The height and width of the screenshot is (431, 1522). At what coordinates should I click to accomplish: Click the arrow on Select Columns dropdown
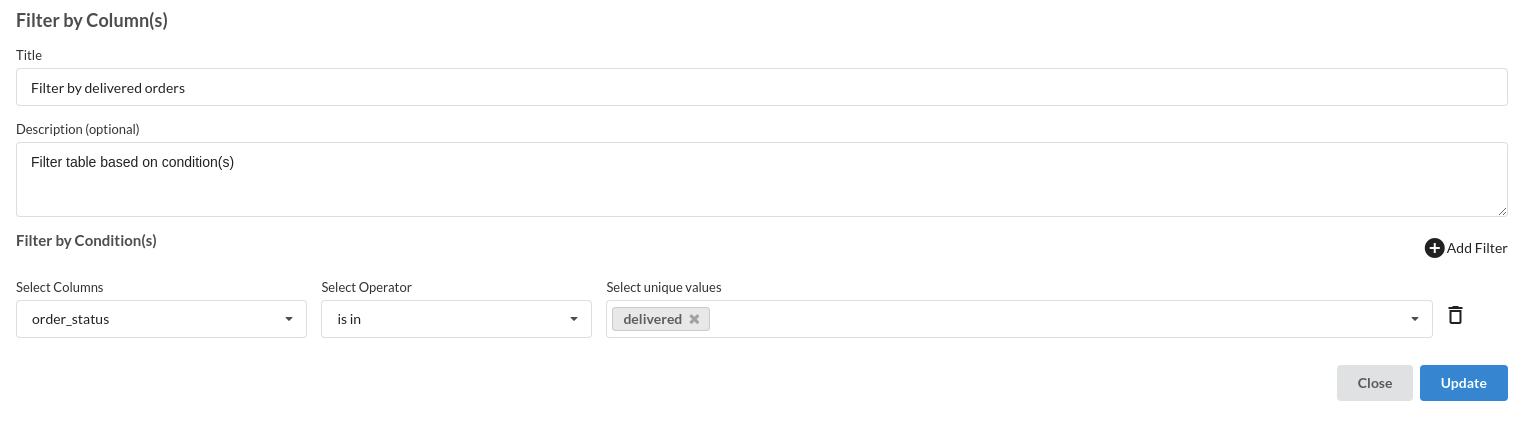point(289,319)
